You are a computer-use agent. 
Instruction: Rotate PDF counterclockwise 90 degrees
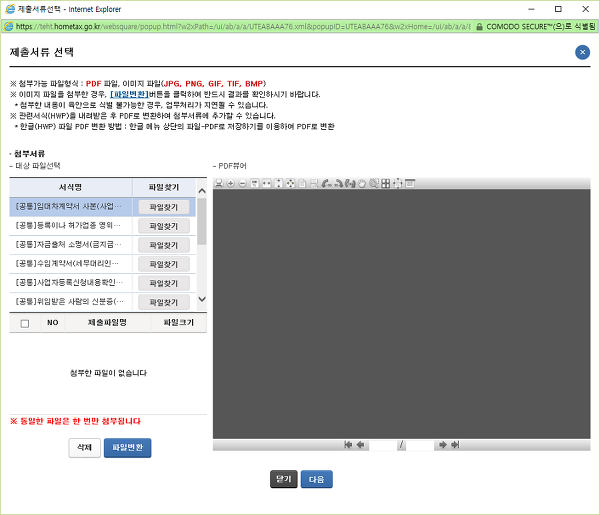click(x=326, y=183)
